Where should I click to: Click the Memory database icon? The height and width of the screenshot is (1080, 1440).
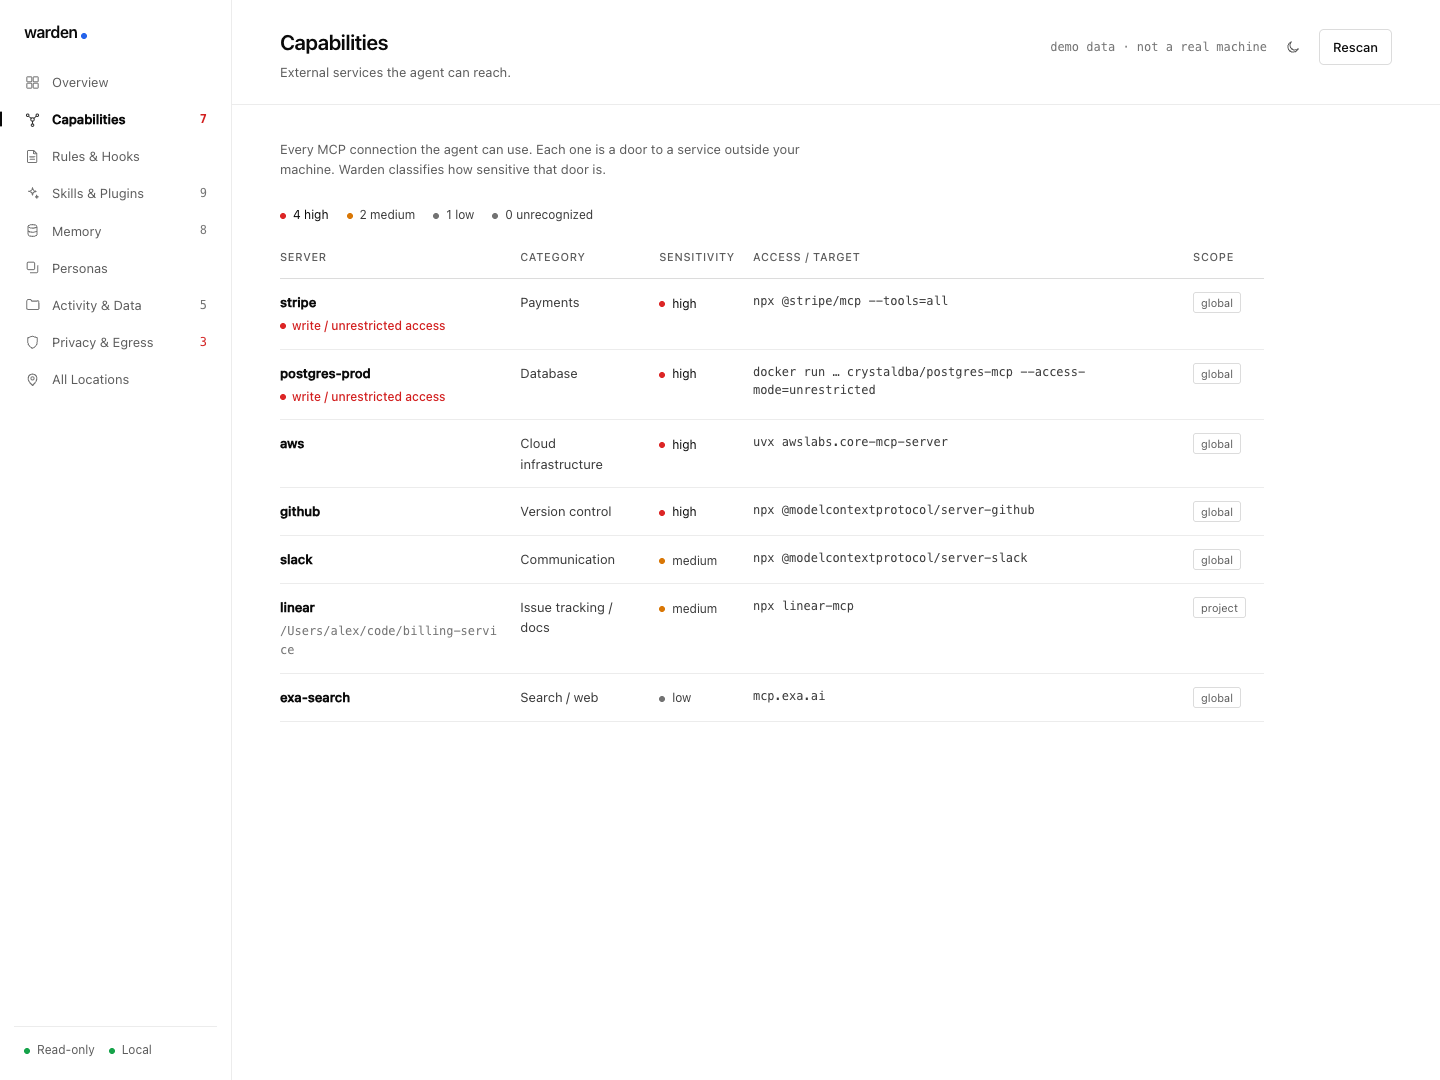click(x=32, y=231)
